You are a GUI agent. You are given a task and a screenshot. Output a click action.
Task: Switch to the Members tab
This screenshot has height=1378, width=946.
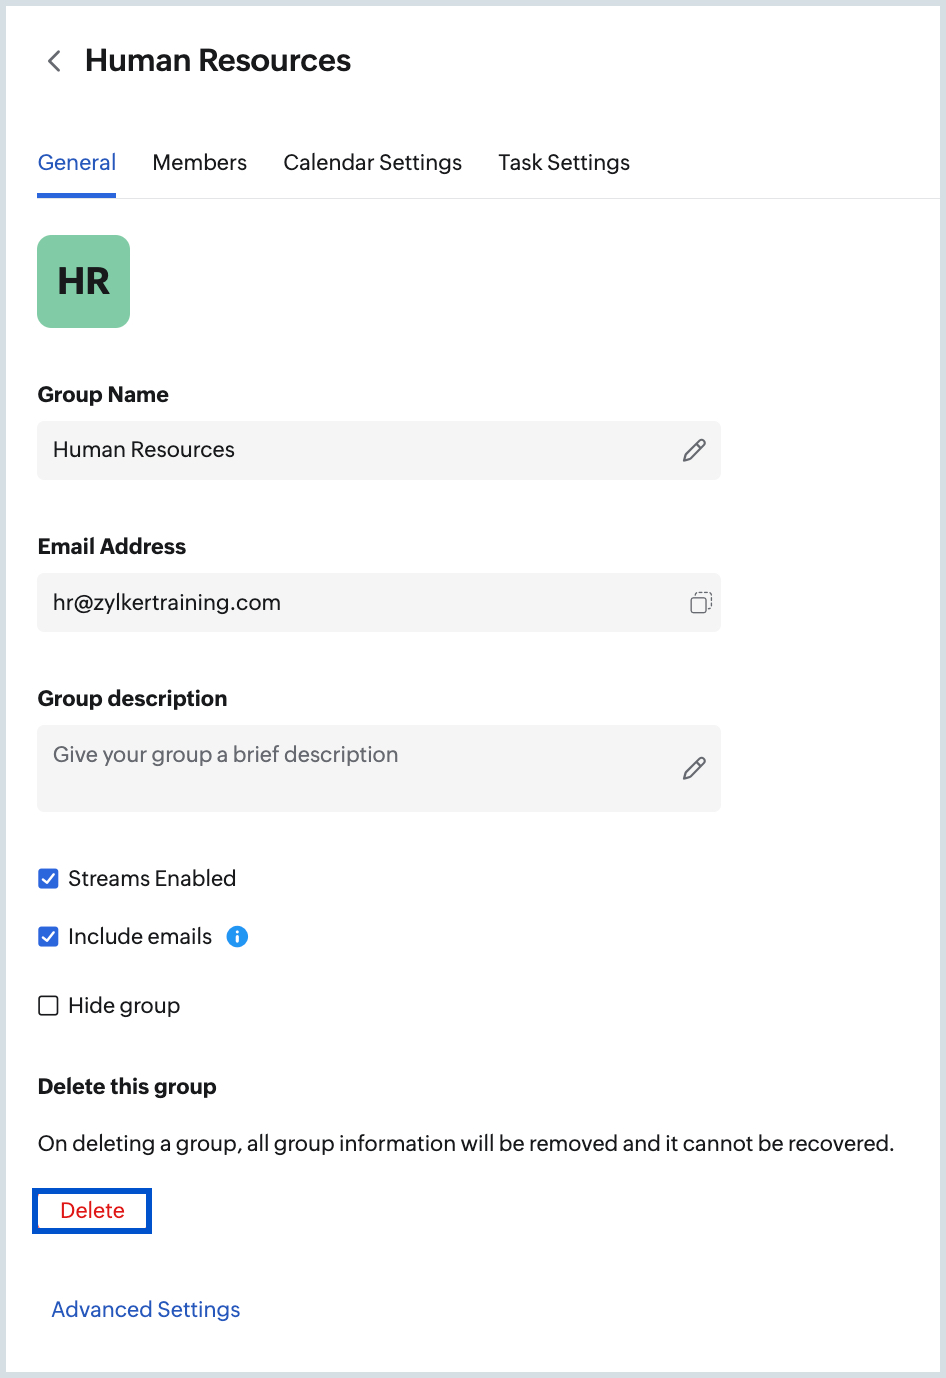199,162
